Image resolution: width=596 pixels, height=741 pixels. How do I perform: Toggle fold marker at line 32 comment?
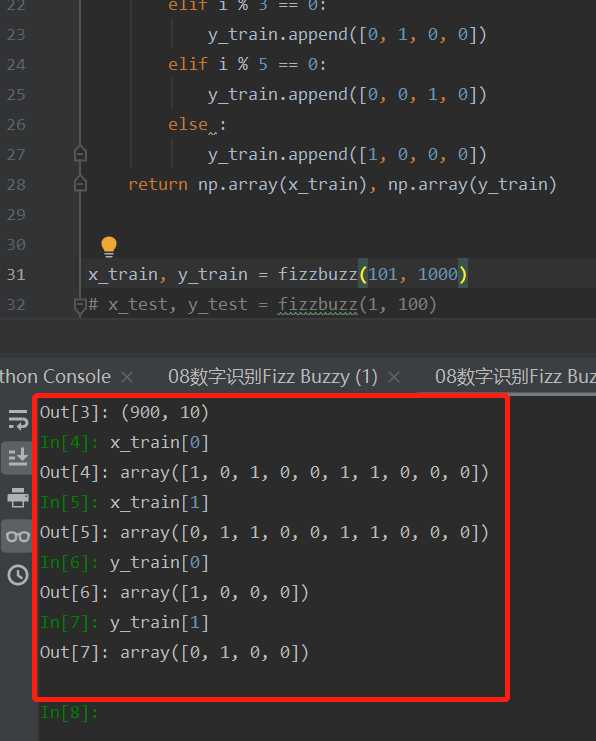pos(80,306)
